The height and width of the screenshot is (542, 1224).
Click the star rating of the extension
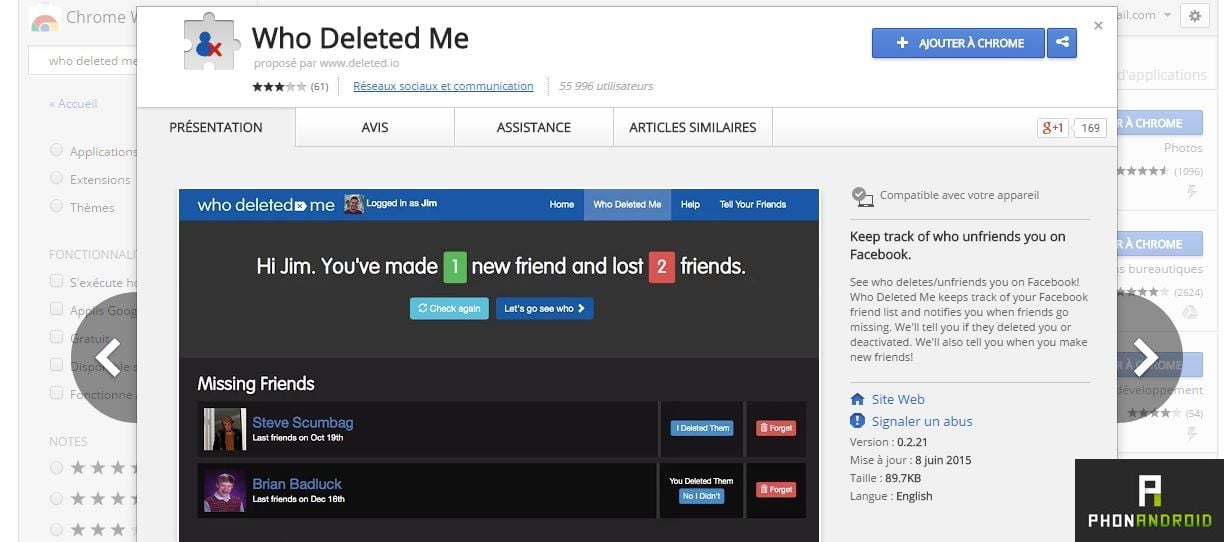(x=279, y=87)
